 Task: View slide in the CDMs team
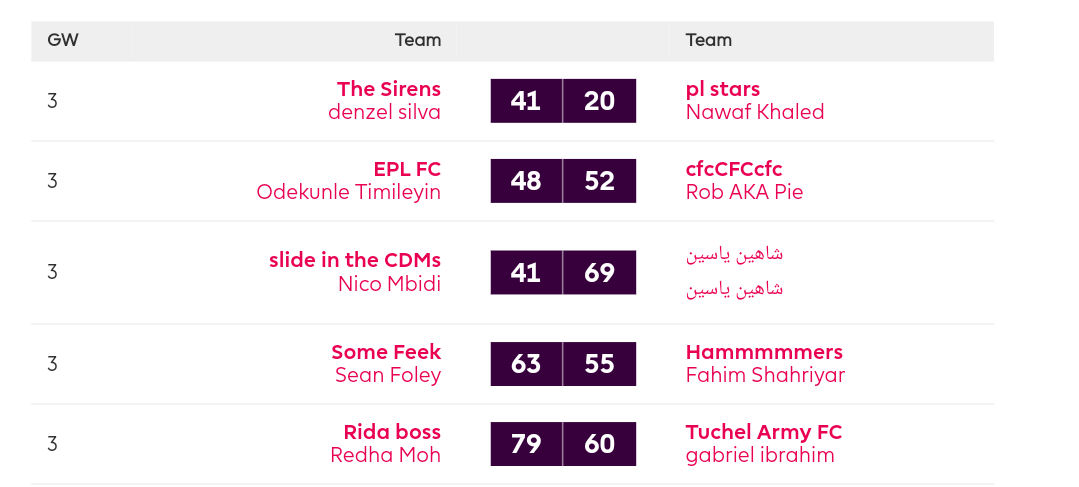(354, 260)
